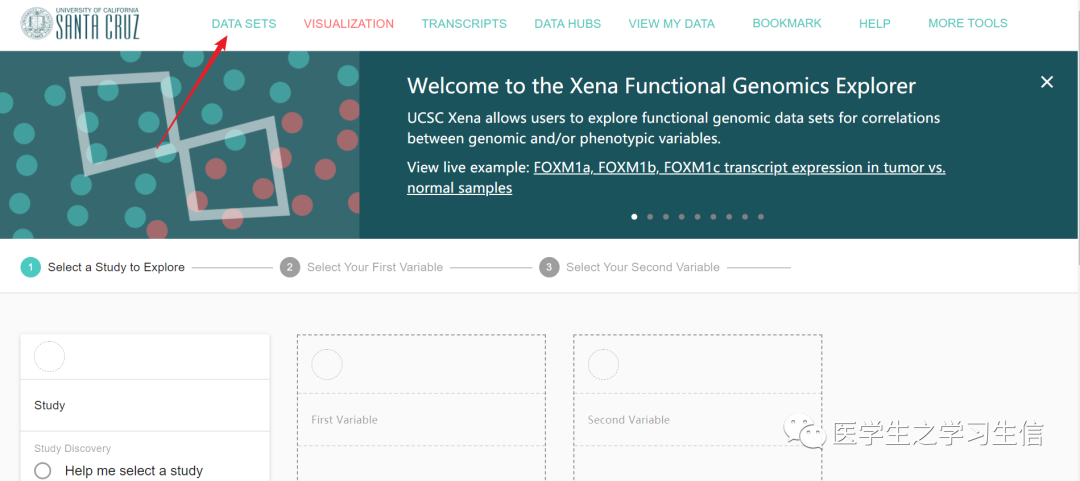Click step 2 Select Your First Variable
This screenshot has width=1080, height=481.
click(x=362, y=267)
